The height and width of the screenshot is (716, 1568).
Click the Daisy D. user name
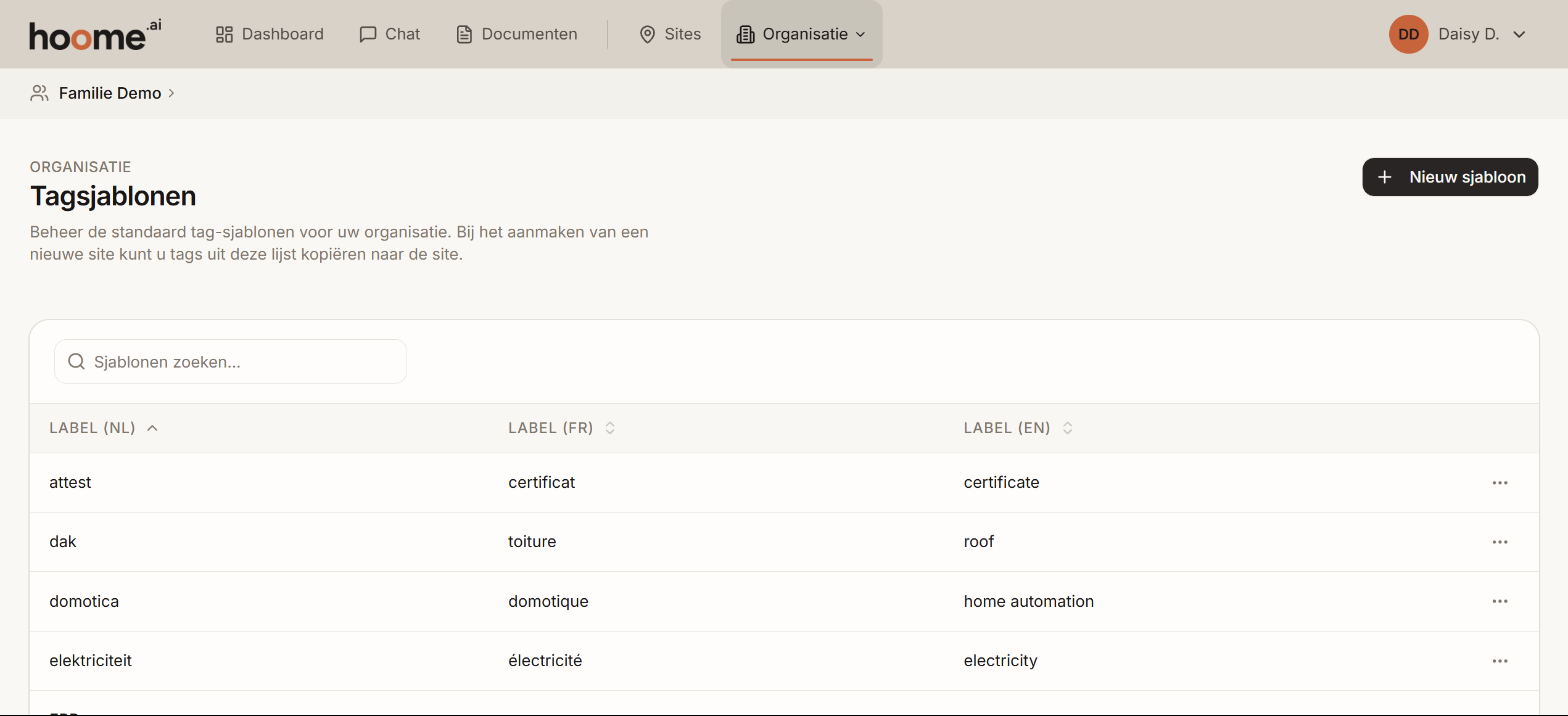(x=1468, y=34)
